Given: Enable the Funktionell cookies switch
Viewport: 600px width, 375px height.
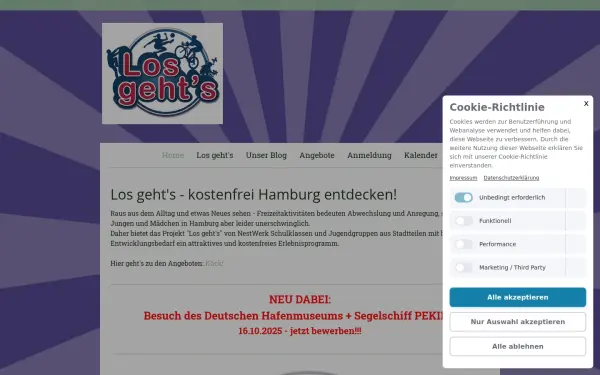Looking at the screenshot, I should pos(463,221).
